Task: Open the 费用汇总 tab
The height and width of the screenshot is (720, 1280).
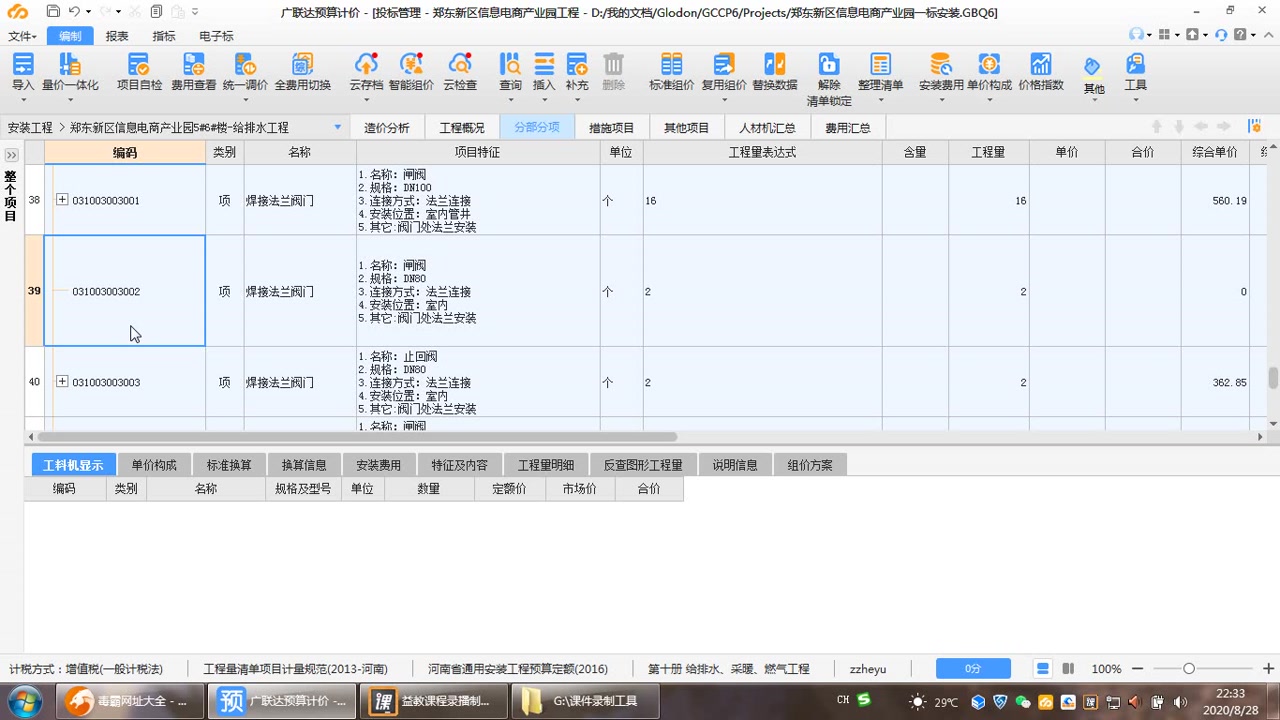Action: tap(847, 128)
